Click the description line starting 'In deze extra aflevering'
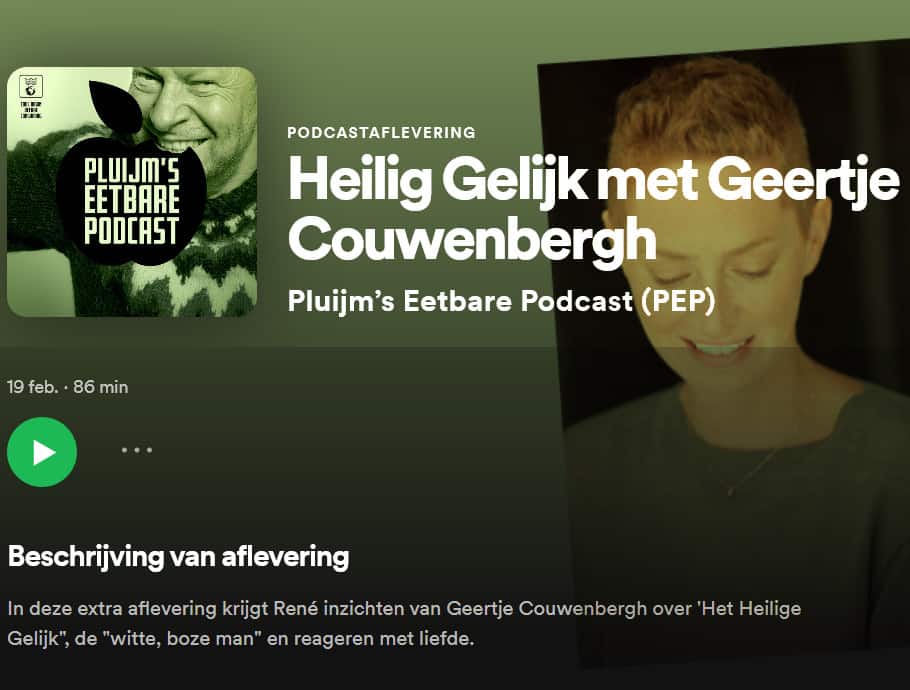This screenshot has height=690, width=910. tap(405, 609)
